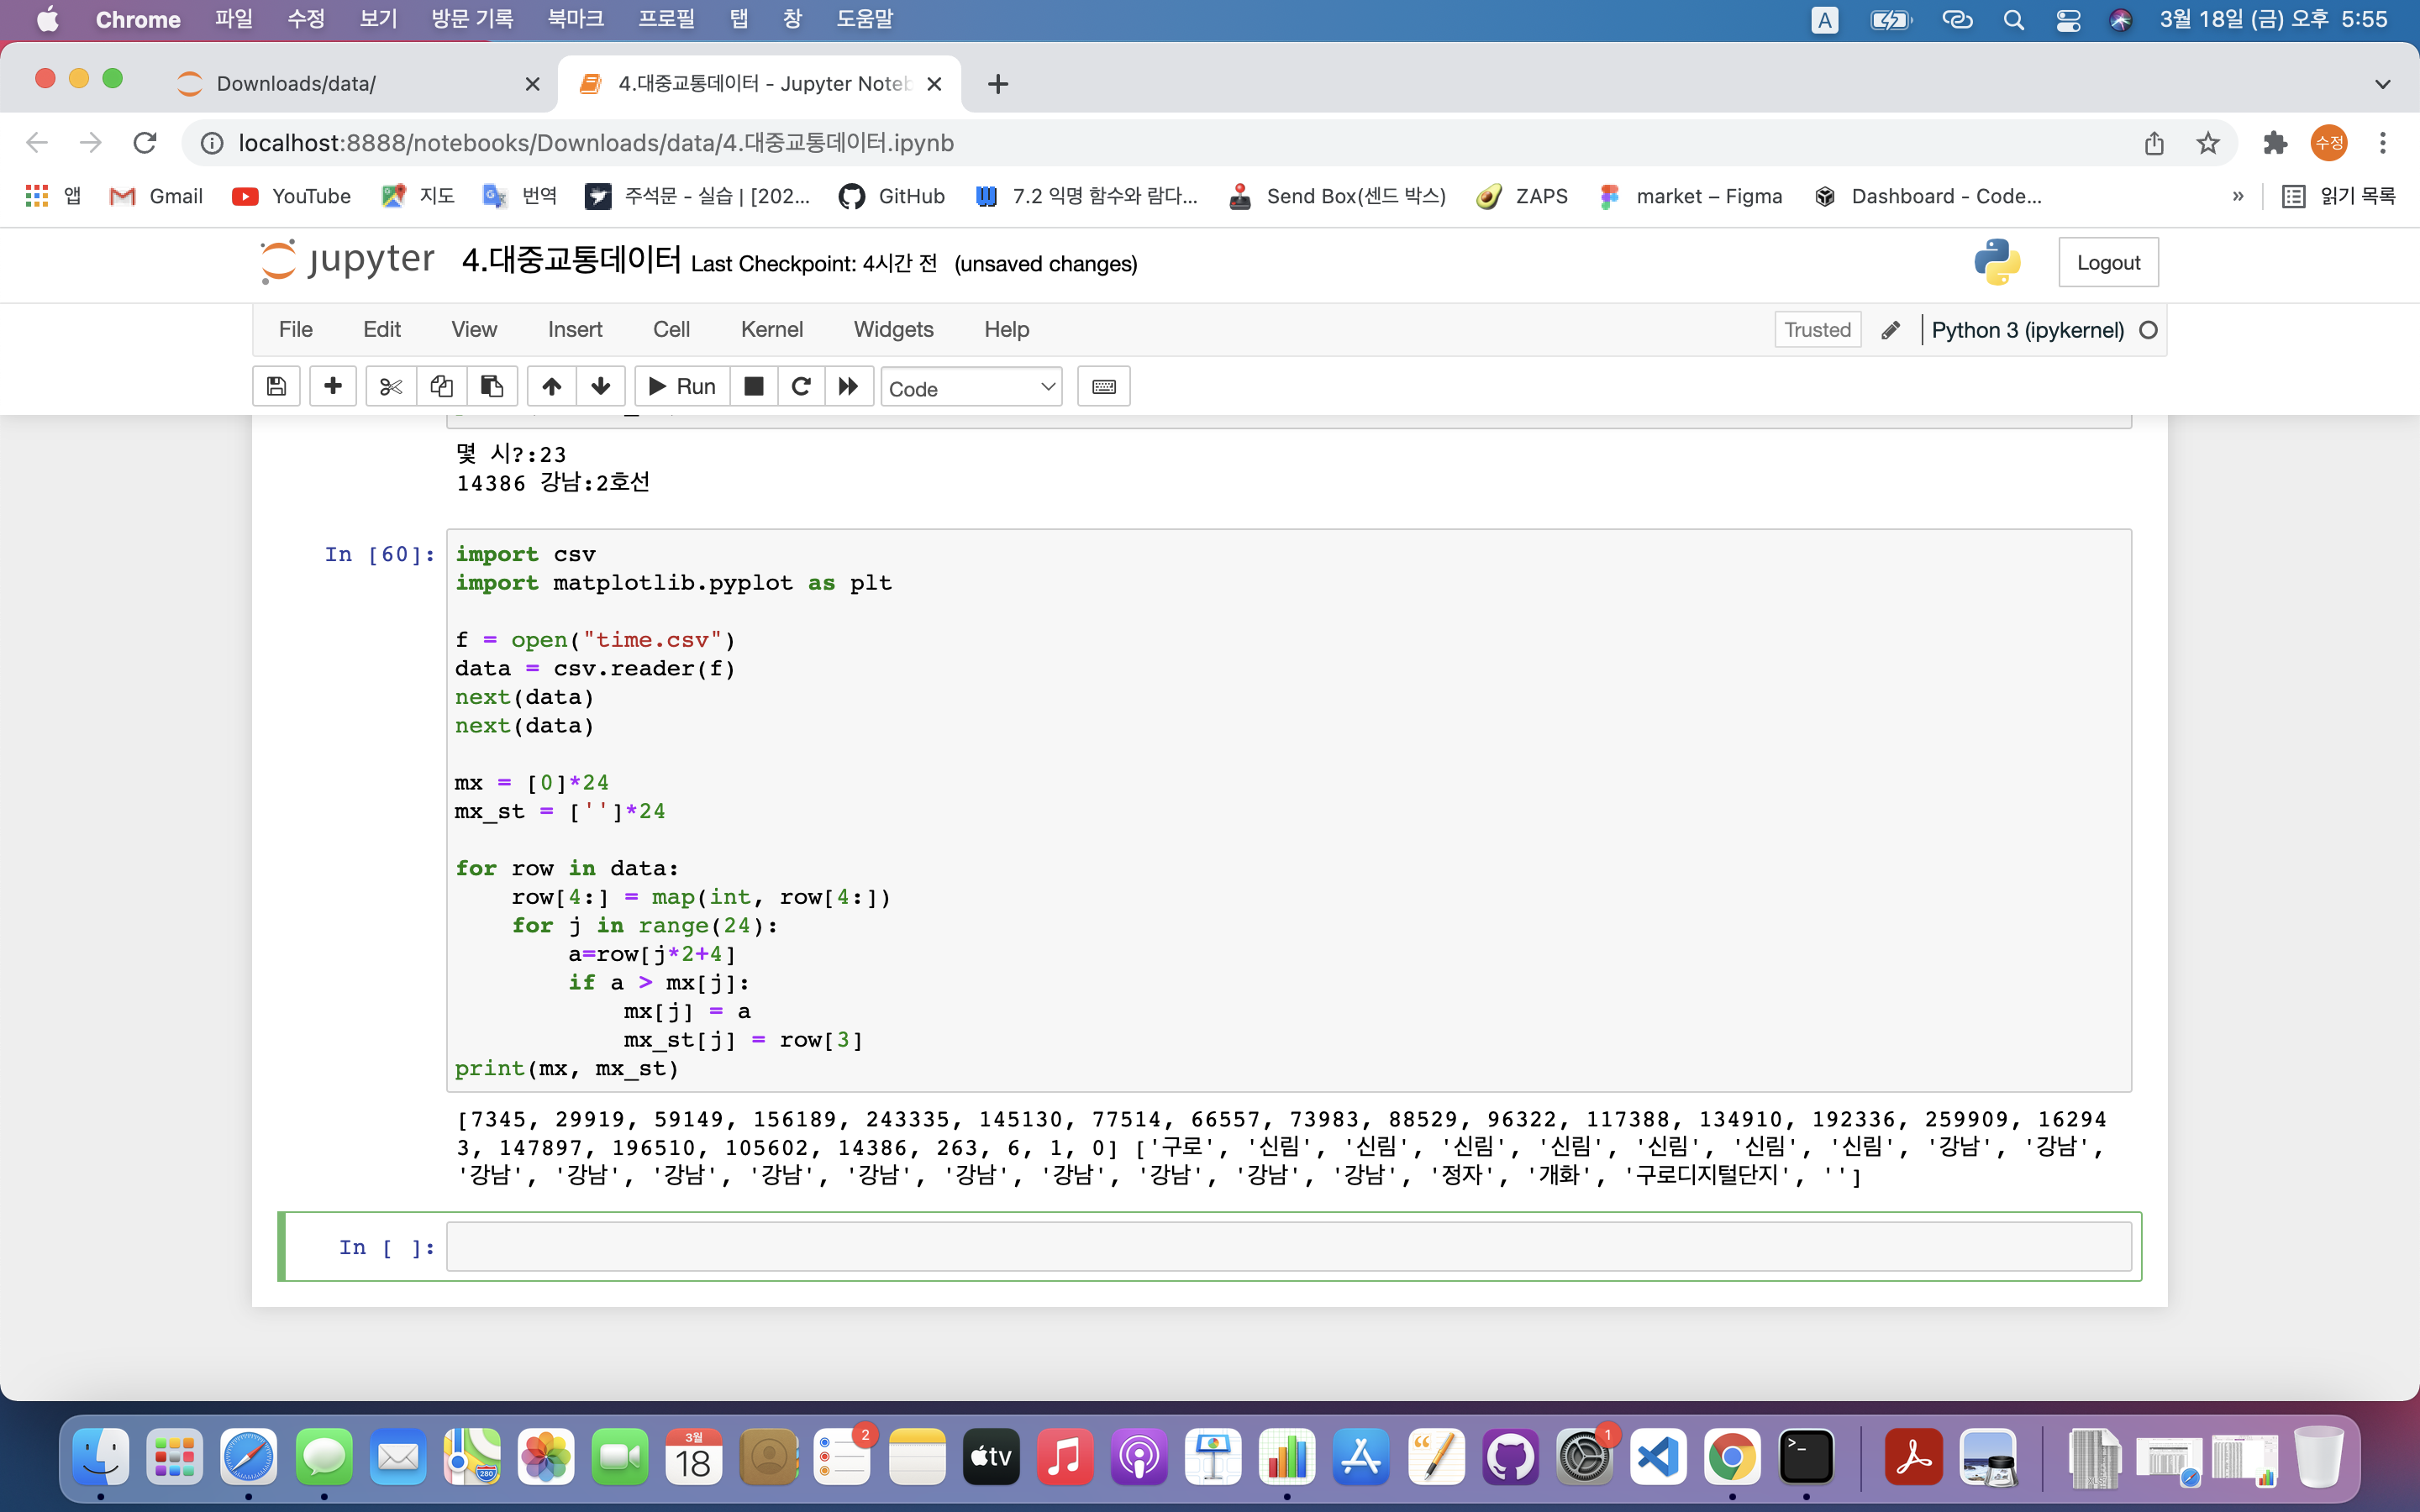Cut selected cells with the scissors icon
2420x1512 pixels.
click(x=391, y=387)
